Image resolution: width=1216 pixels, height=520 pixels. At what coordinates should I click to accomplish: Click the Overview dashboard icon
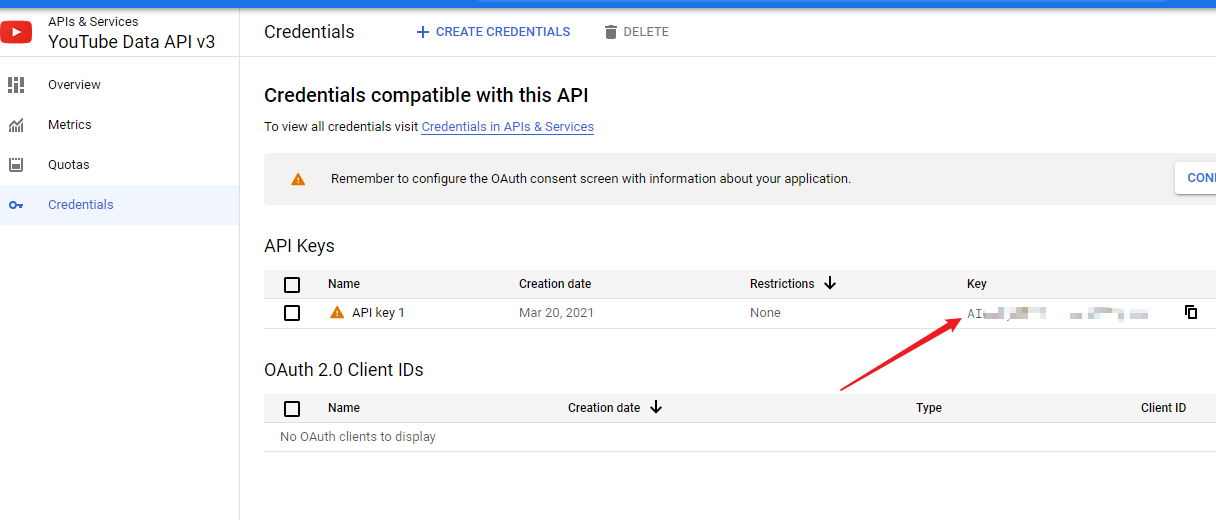[x=16, y=85]
